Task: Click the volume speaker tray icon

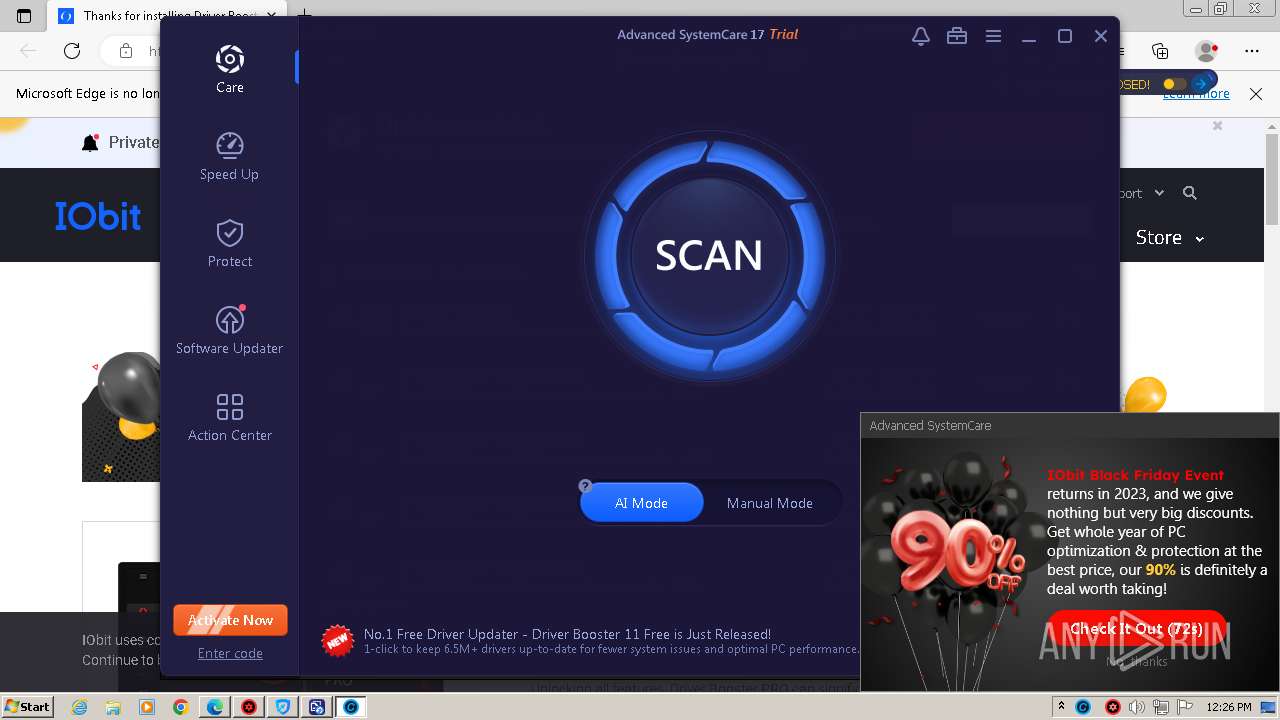Action: 1137,707
